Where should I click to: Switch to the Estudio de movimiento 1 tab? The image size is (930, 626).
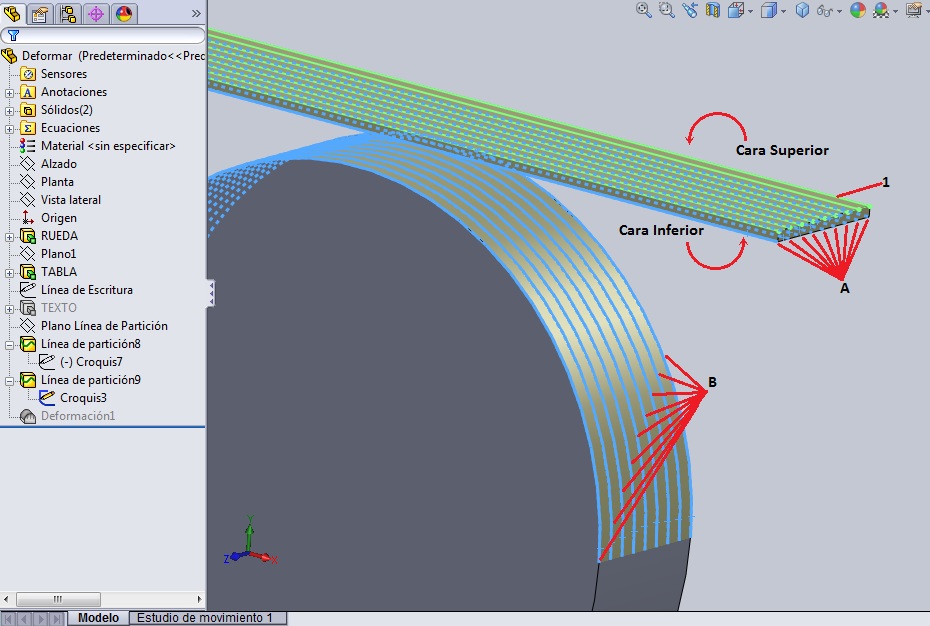pos(207,618)
